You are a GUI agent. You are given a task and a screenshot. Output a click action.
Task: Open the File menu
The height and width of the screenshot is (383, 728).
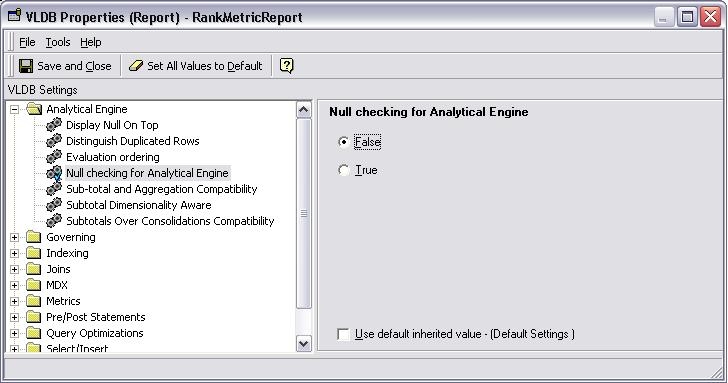[27, 42]
